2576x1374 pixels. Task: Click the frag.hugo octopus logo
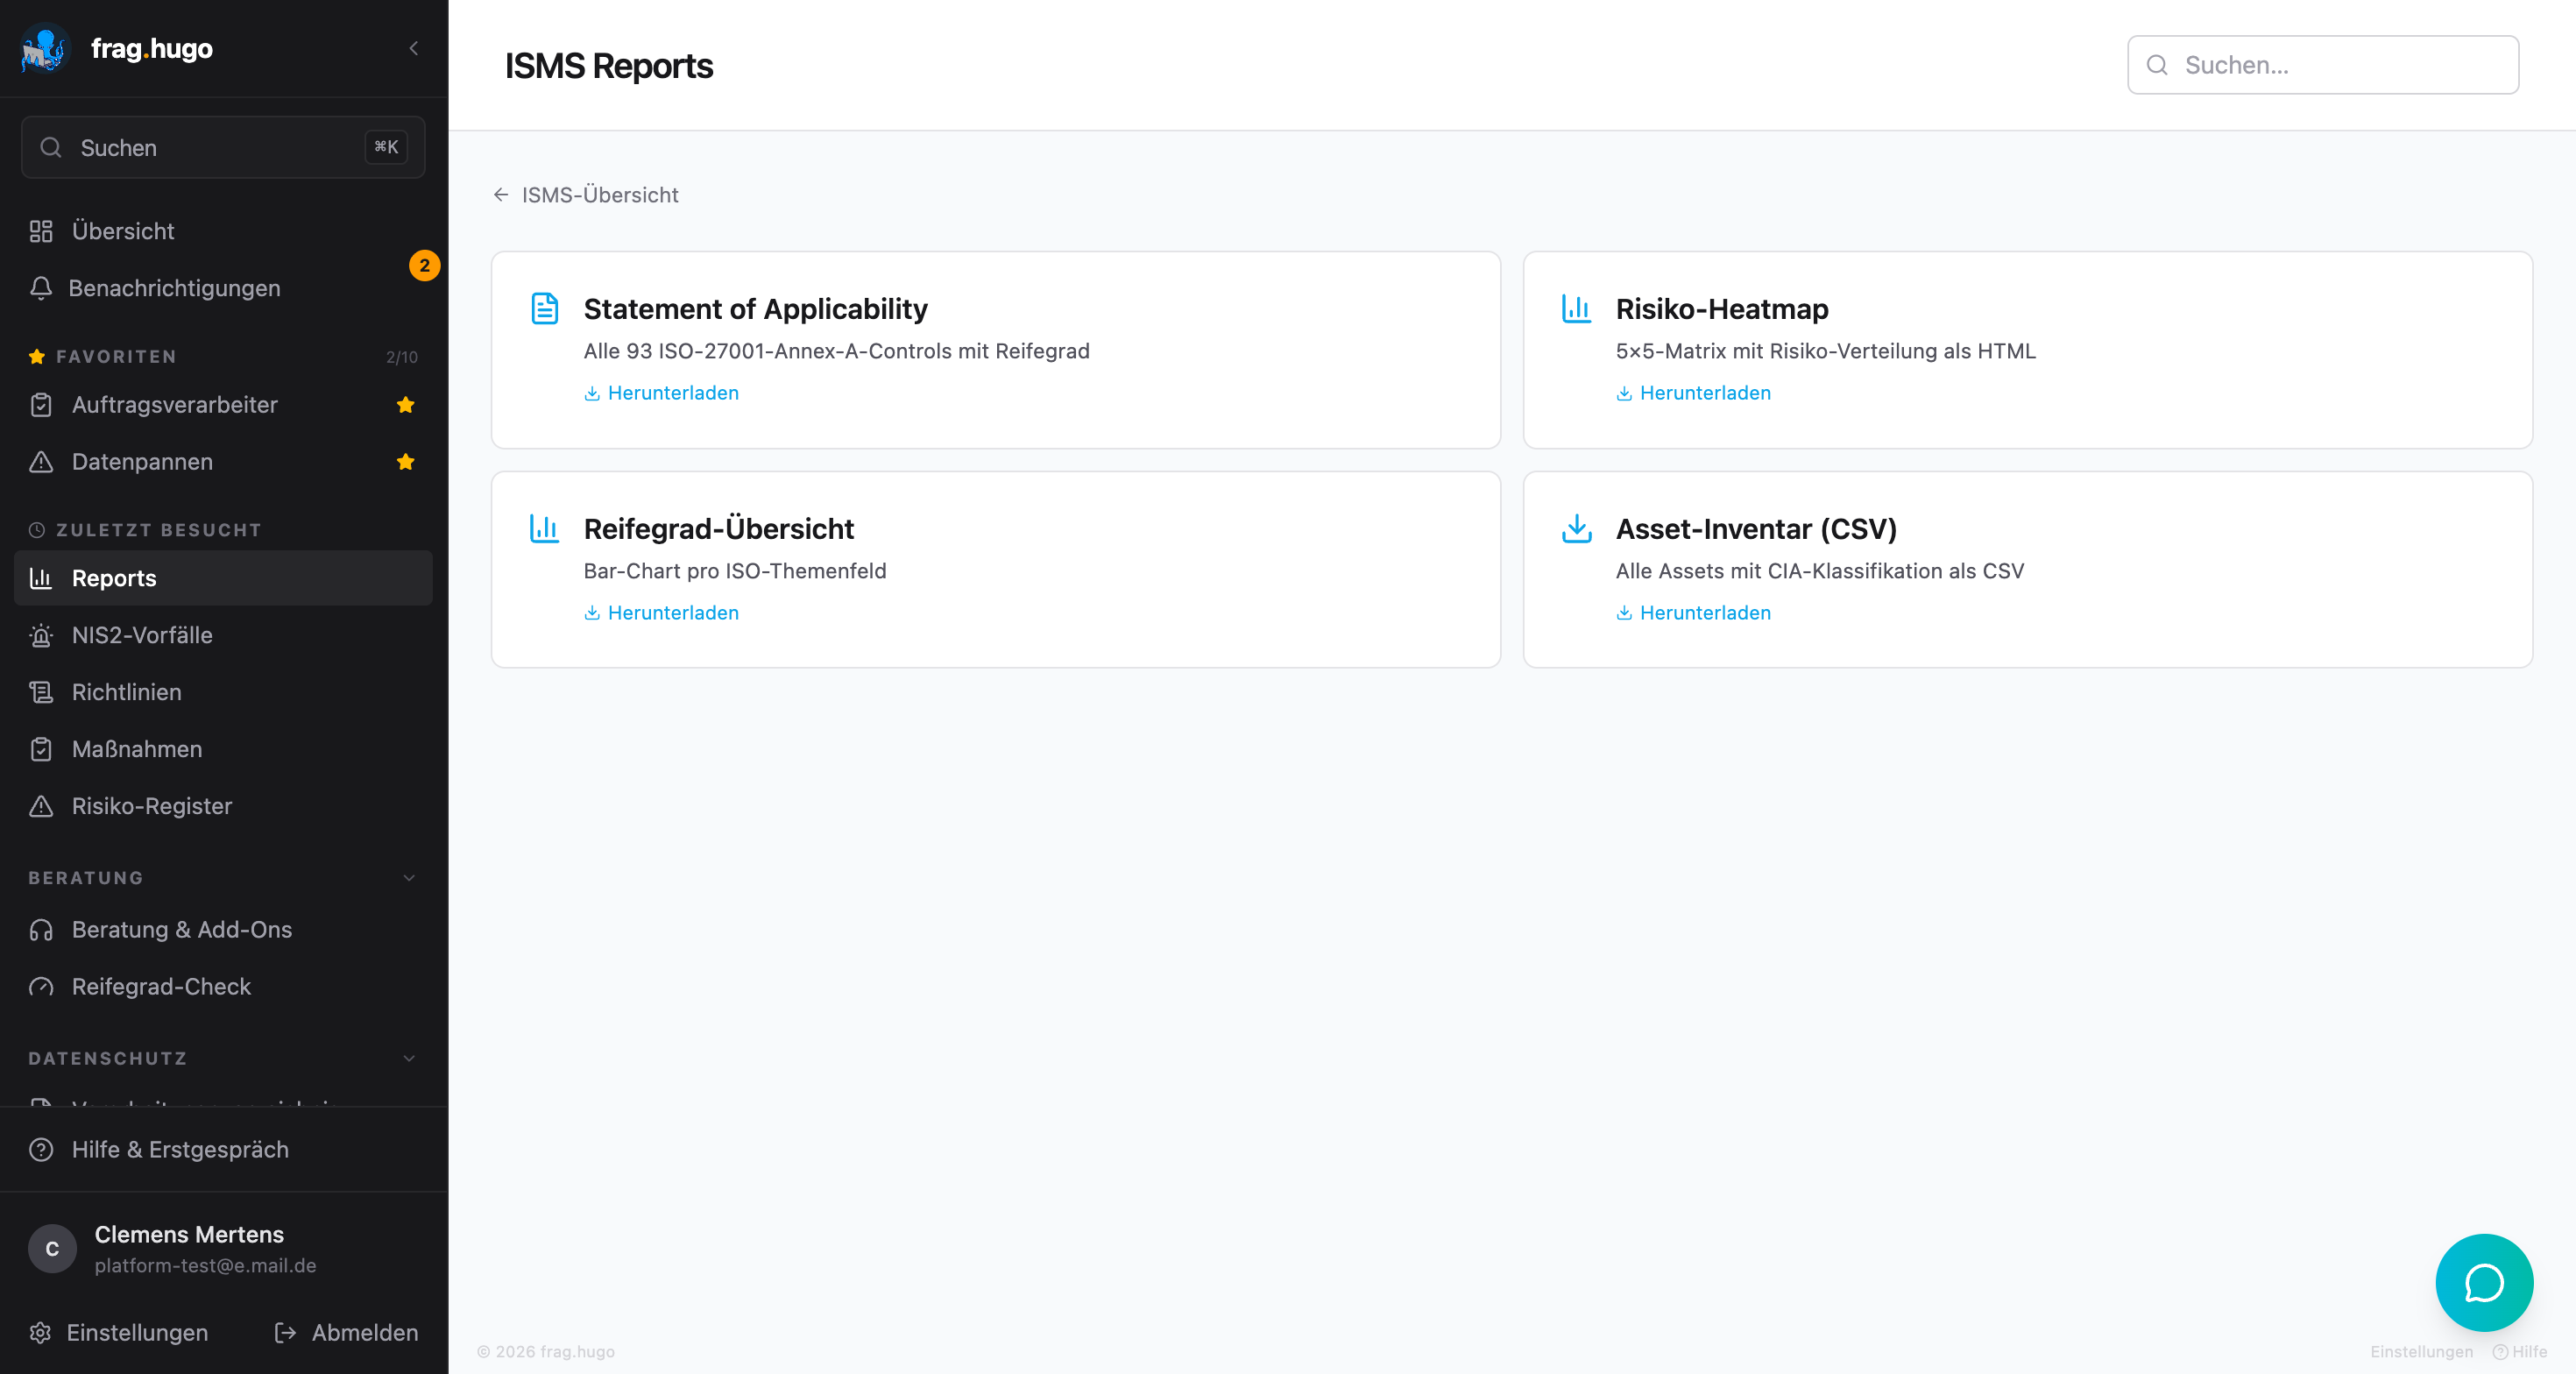(45, 48)
